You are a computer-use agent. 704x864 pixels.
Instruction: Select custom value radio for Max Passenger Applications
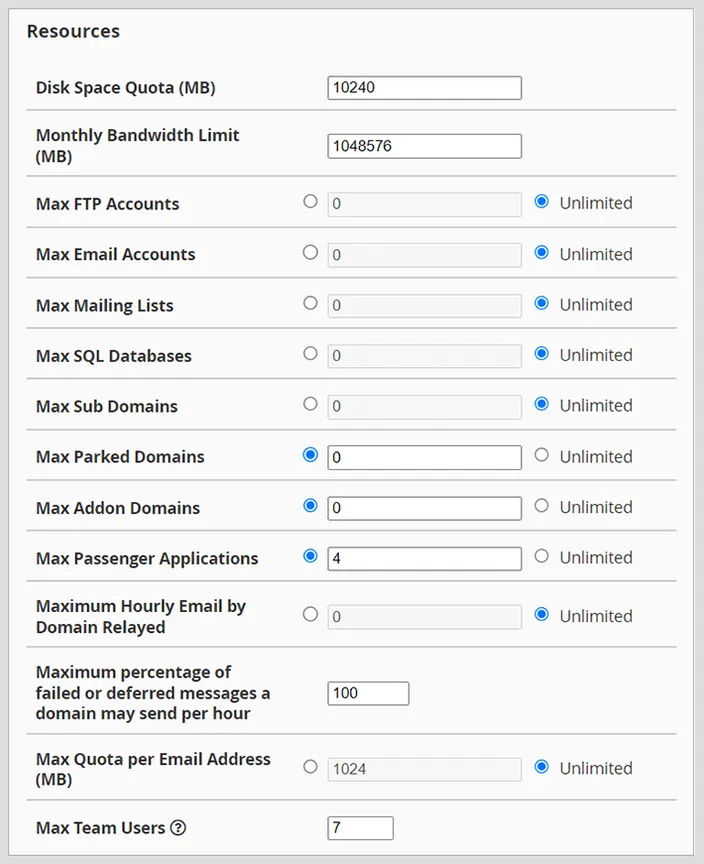[x=310, y=556]
